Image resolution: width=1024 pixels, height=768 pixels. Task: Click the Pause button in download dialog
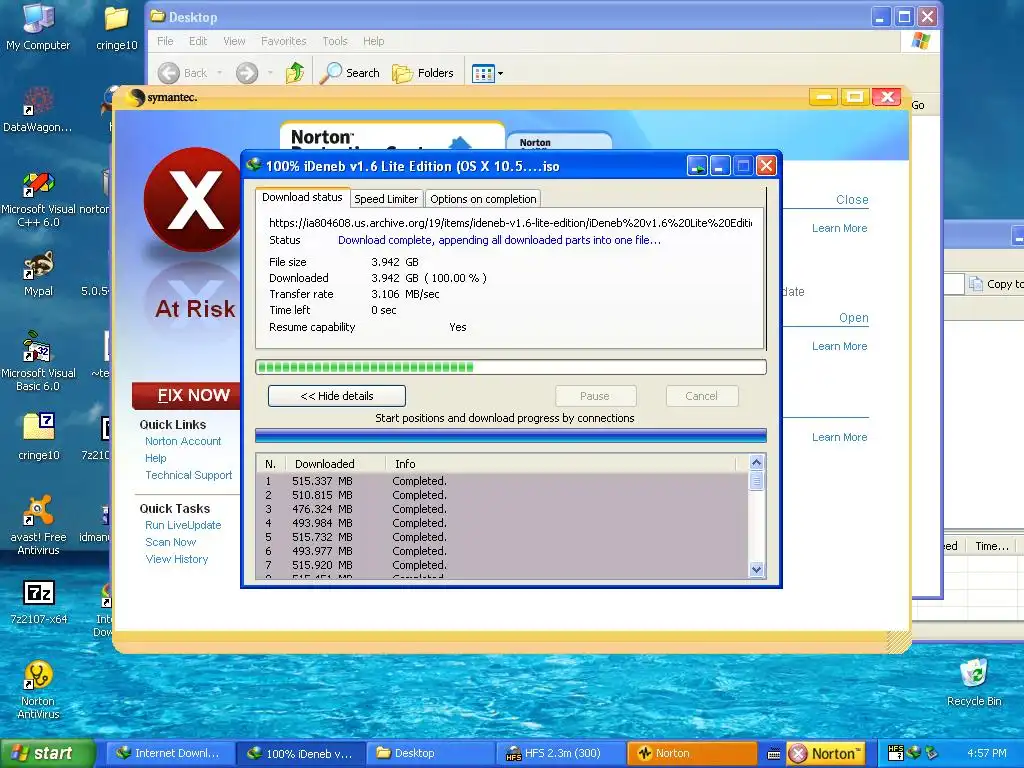click(x=595, y=396)
